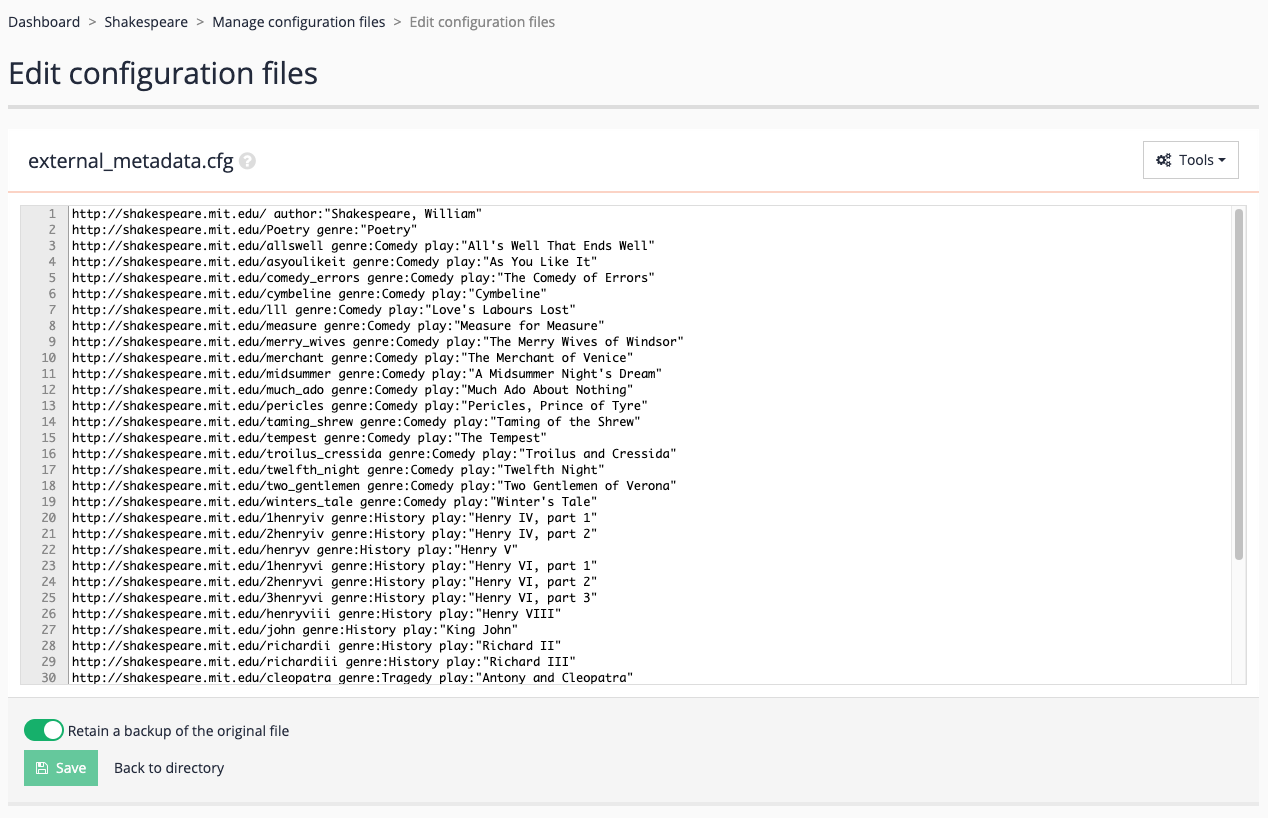This screenshot has height=818, width=1268.
Task: Go back to directory
Action: [x=169, y=768]
